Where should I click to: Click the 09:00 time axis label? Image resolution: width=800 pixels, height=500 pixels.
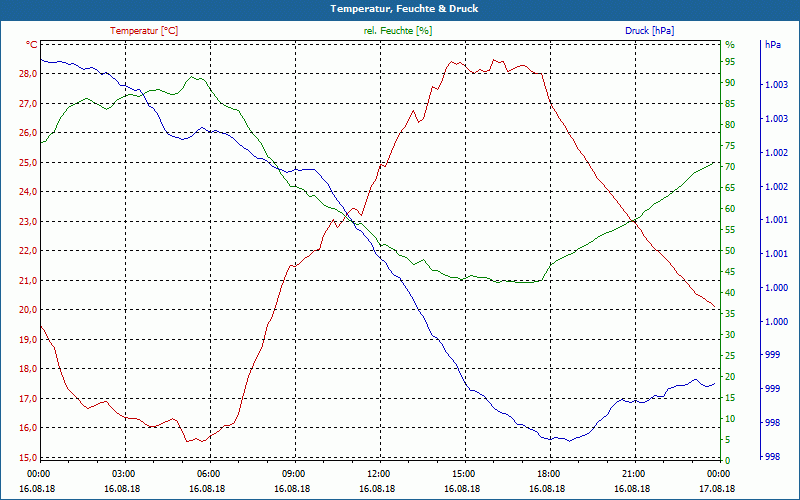coord(294,473)
